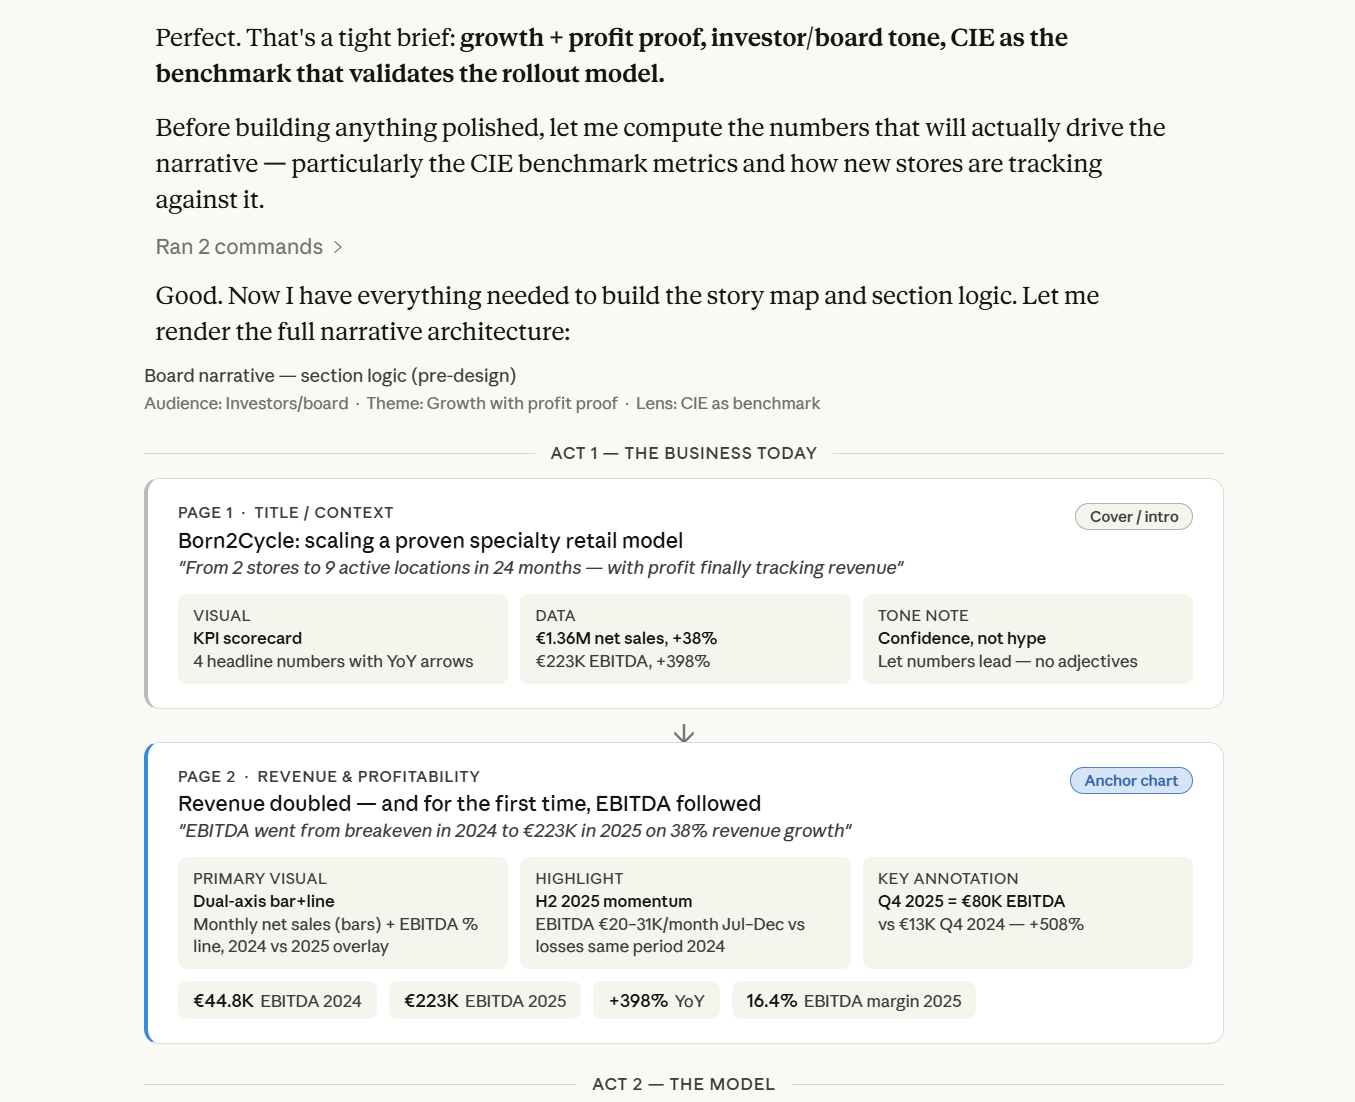Click the DATA tile showing €1.36M net sales
This screenshot has height=1102, width=1355.
click(x=685, y=639)
